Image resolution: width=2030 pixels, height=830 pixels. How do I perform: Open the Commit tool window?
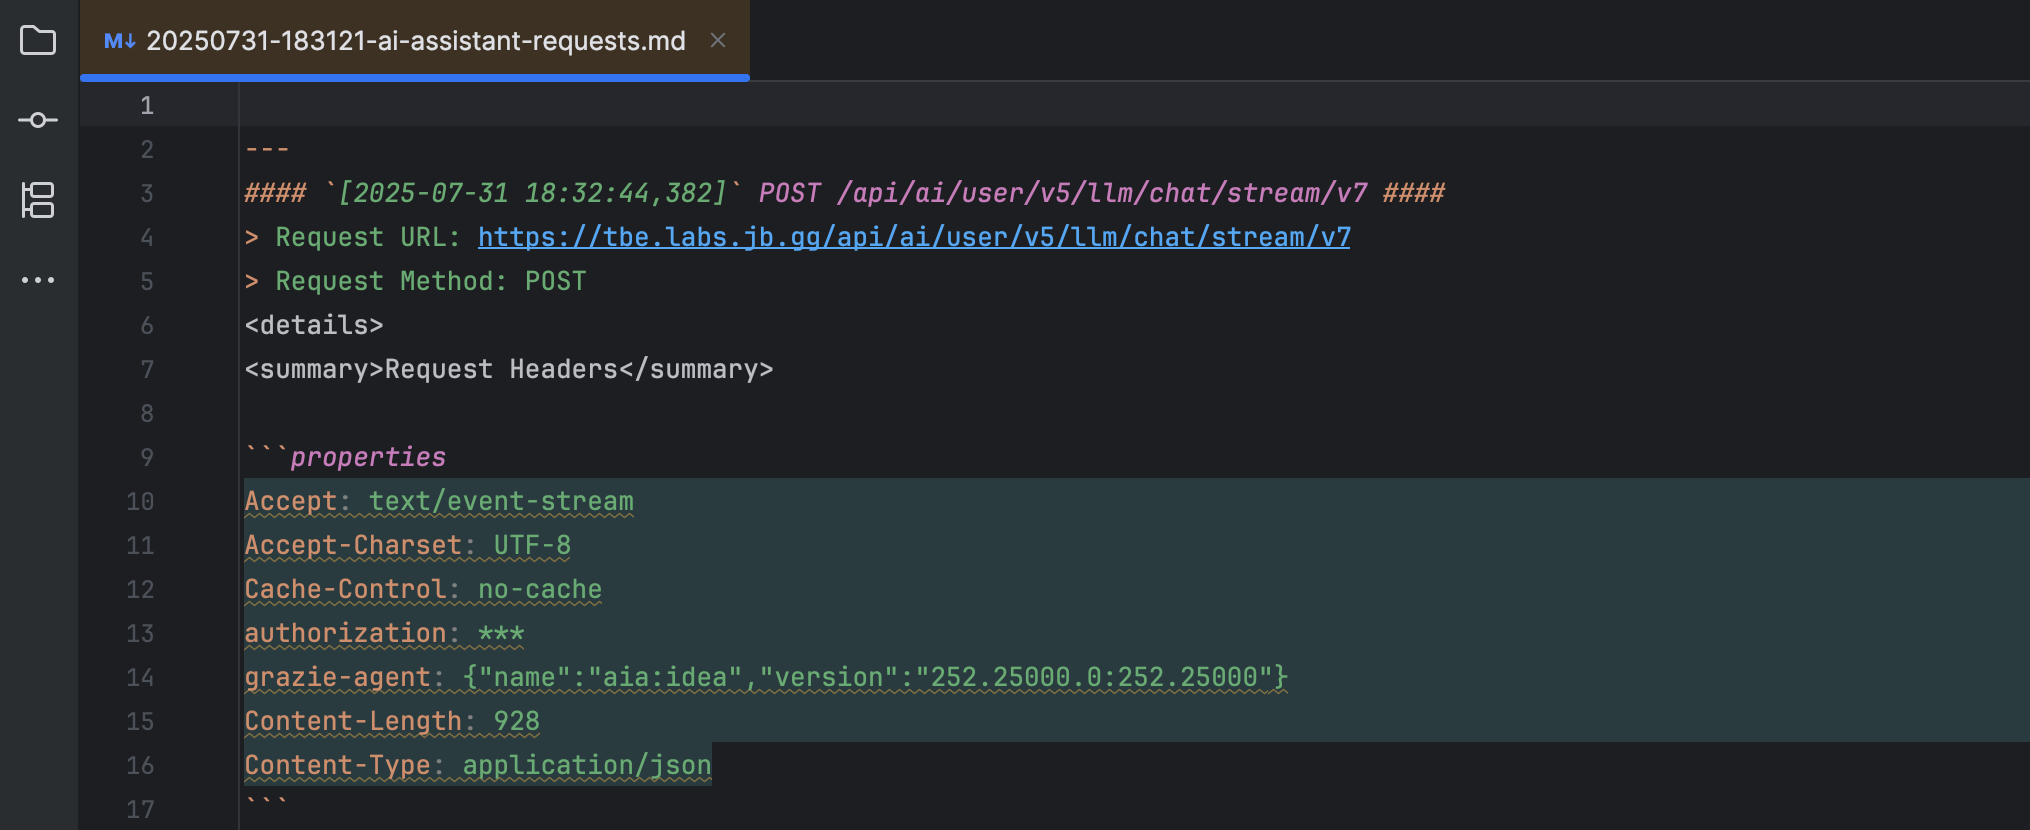(x=37, y=120)
